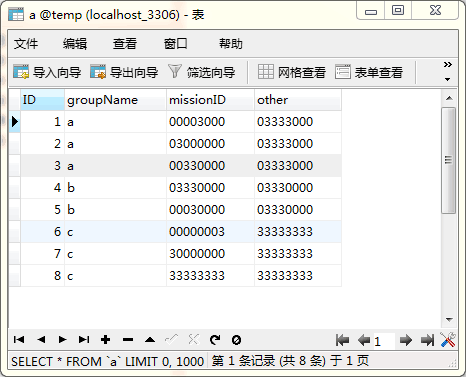Expand toolbar overflow chevron
Viewport: 466px width, 377px height.
pos(448,64)
